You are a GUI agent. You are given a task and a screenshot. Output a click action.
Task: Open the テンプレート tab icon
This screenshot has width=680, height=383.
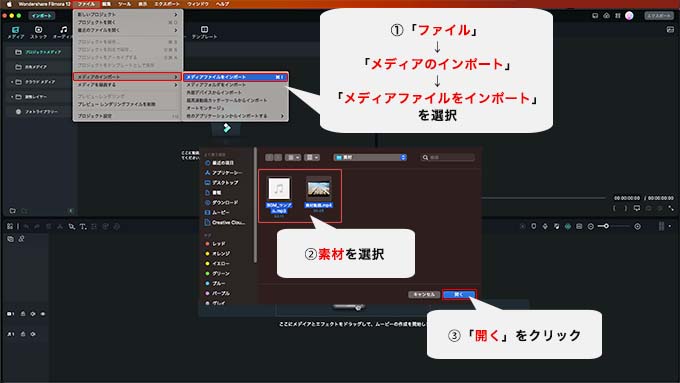pos(204,33)
